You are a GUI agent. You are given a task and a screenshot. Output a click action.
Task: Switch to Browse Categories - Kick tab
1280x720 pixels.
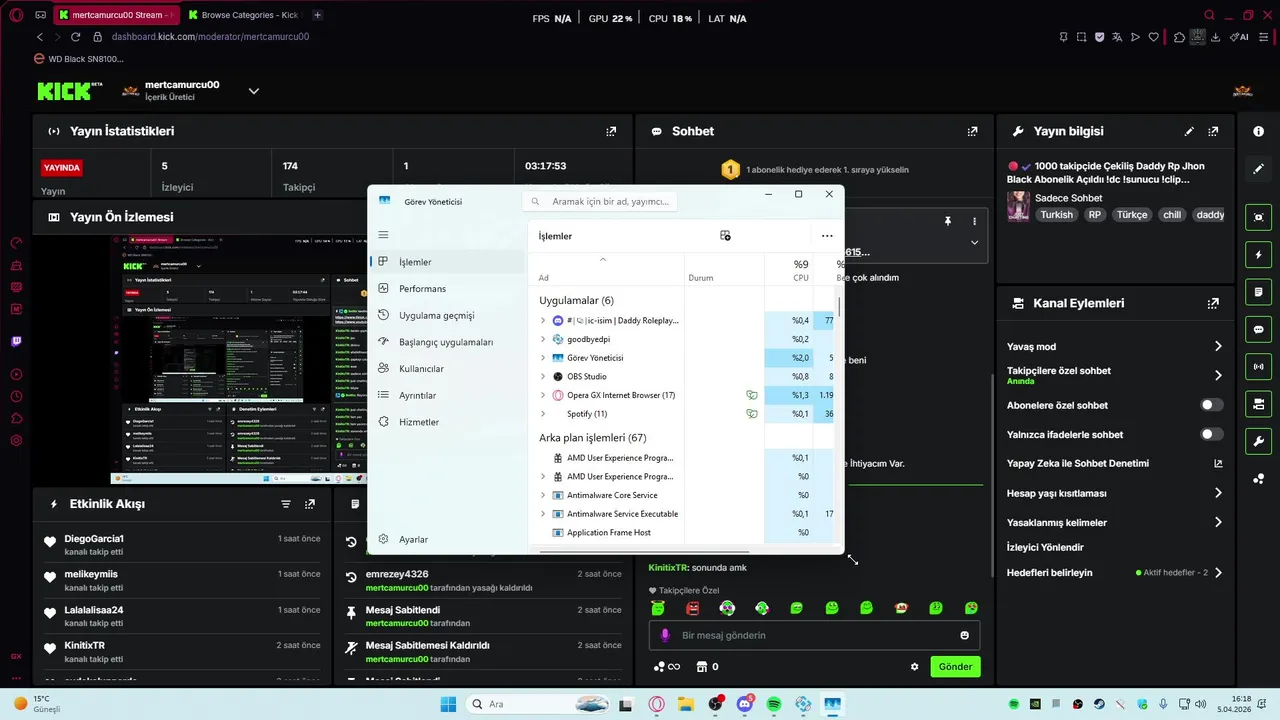243,15
